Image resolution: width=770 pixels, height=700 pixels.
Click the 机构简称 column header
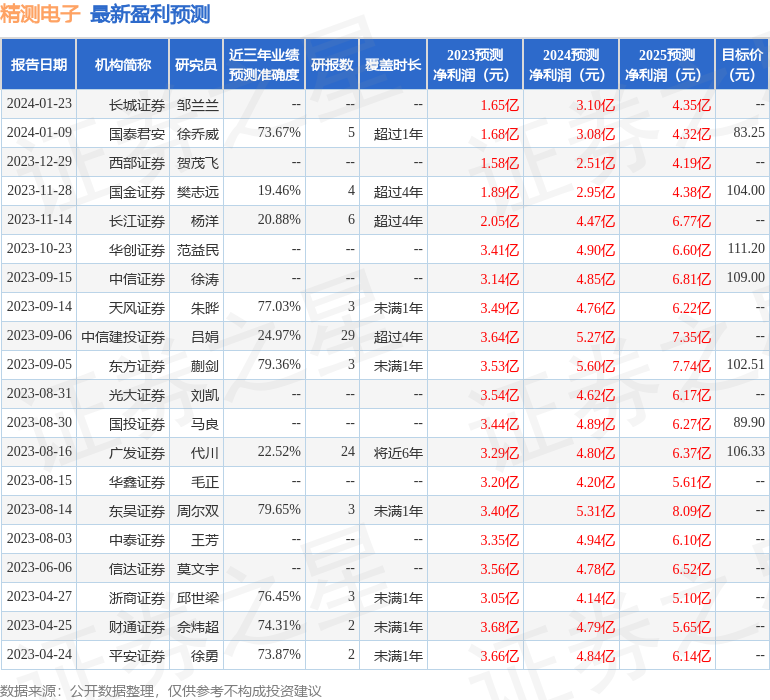tap(123, 64)
